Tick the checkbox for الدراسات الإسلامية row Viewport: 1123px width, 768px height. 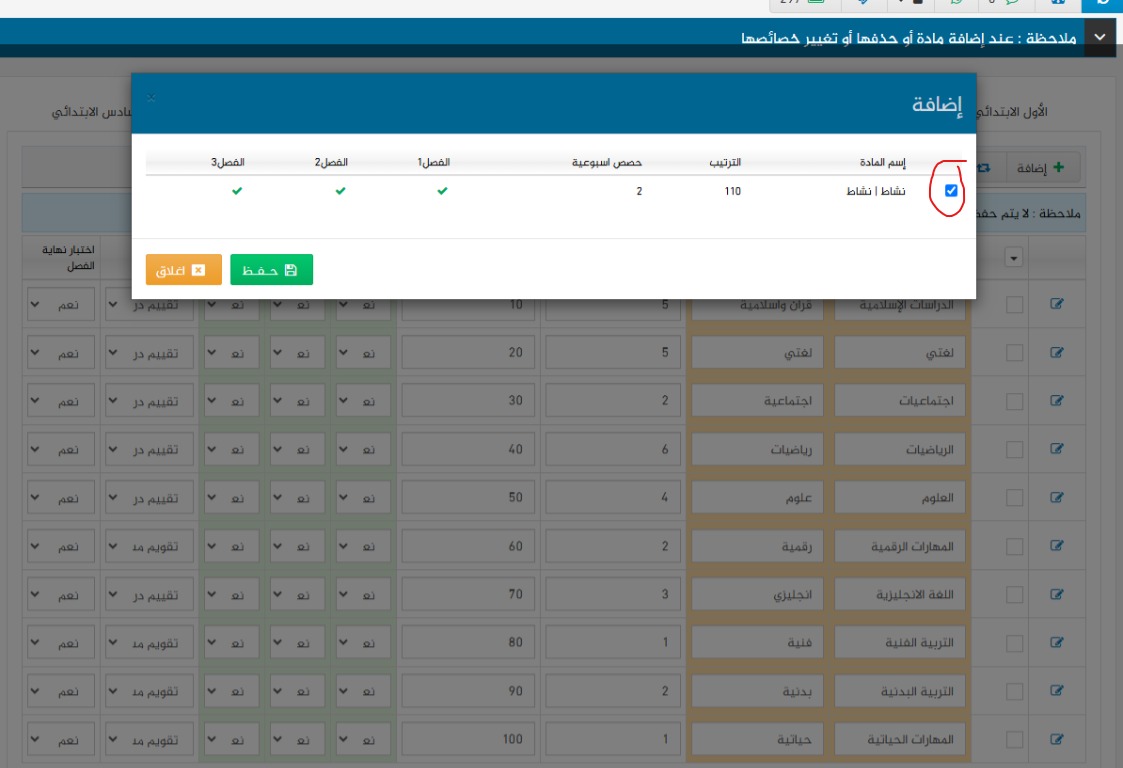(x=1014, y=304)
